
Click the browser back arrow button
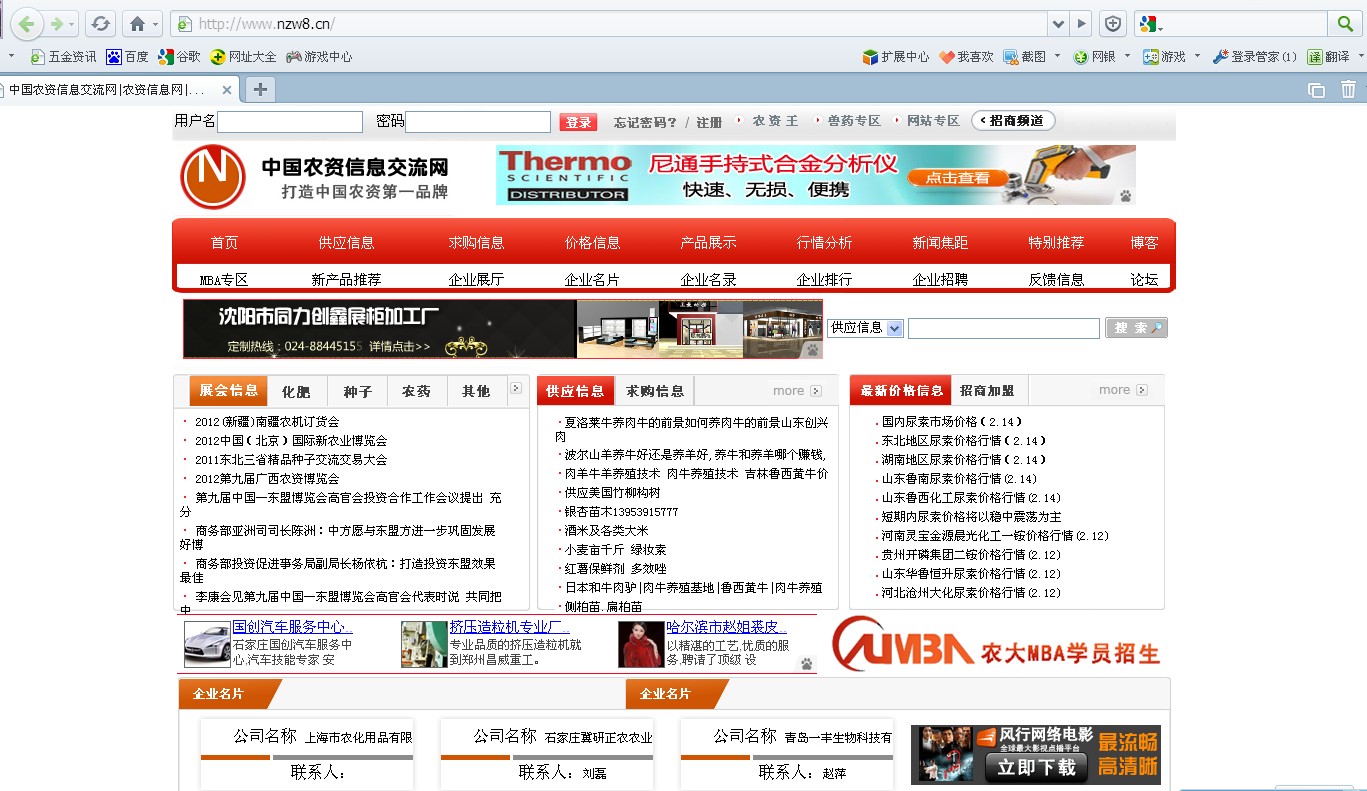pos(25,23)
